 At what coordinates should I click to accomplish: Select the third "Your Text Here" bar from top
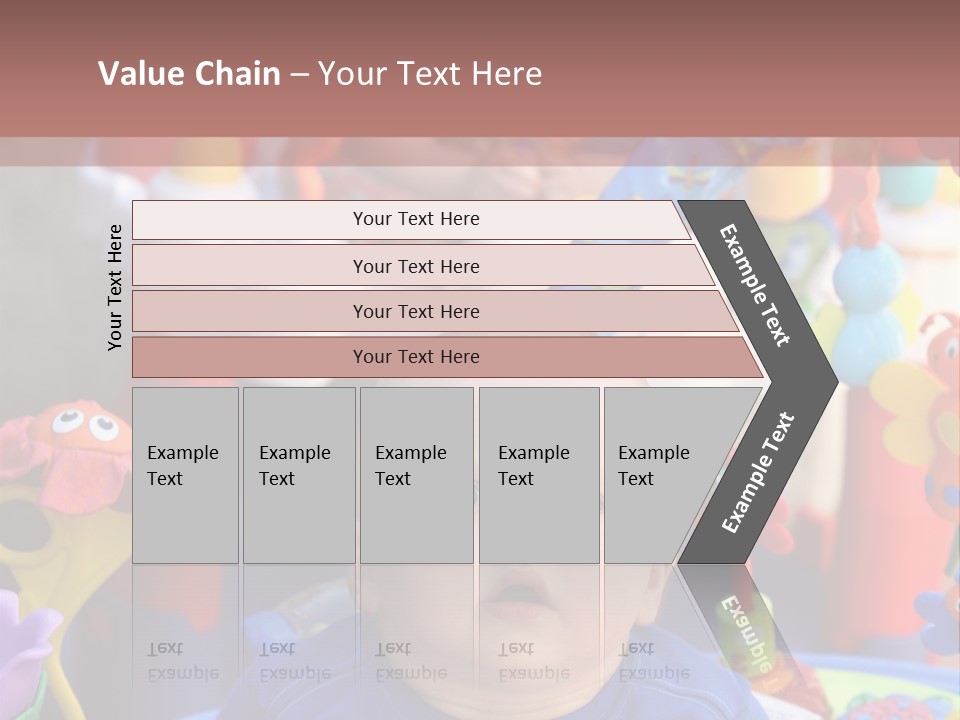pos(415,311)
